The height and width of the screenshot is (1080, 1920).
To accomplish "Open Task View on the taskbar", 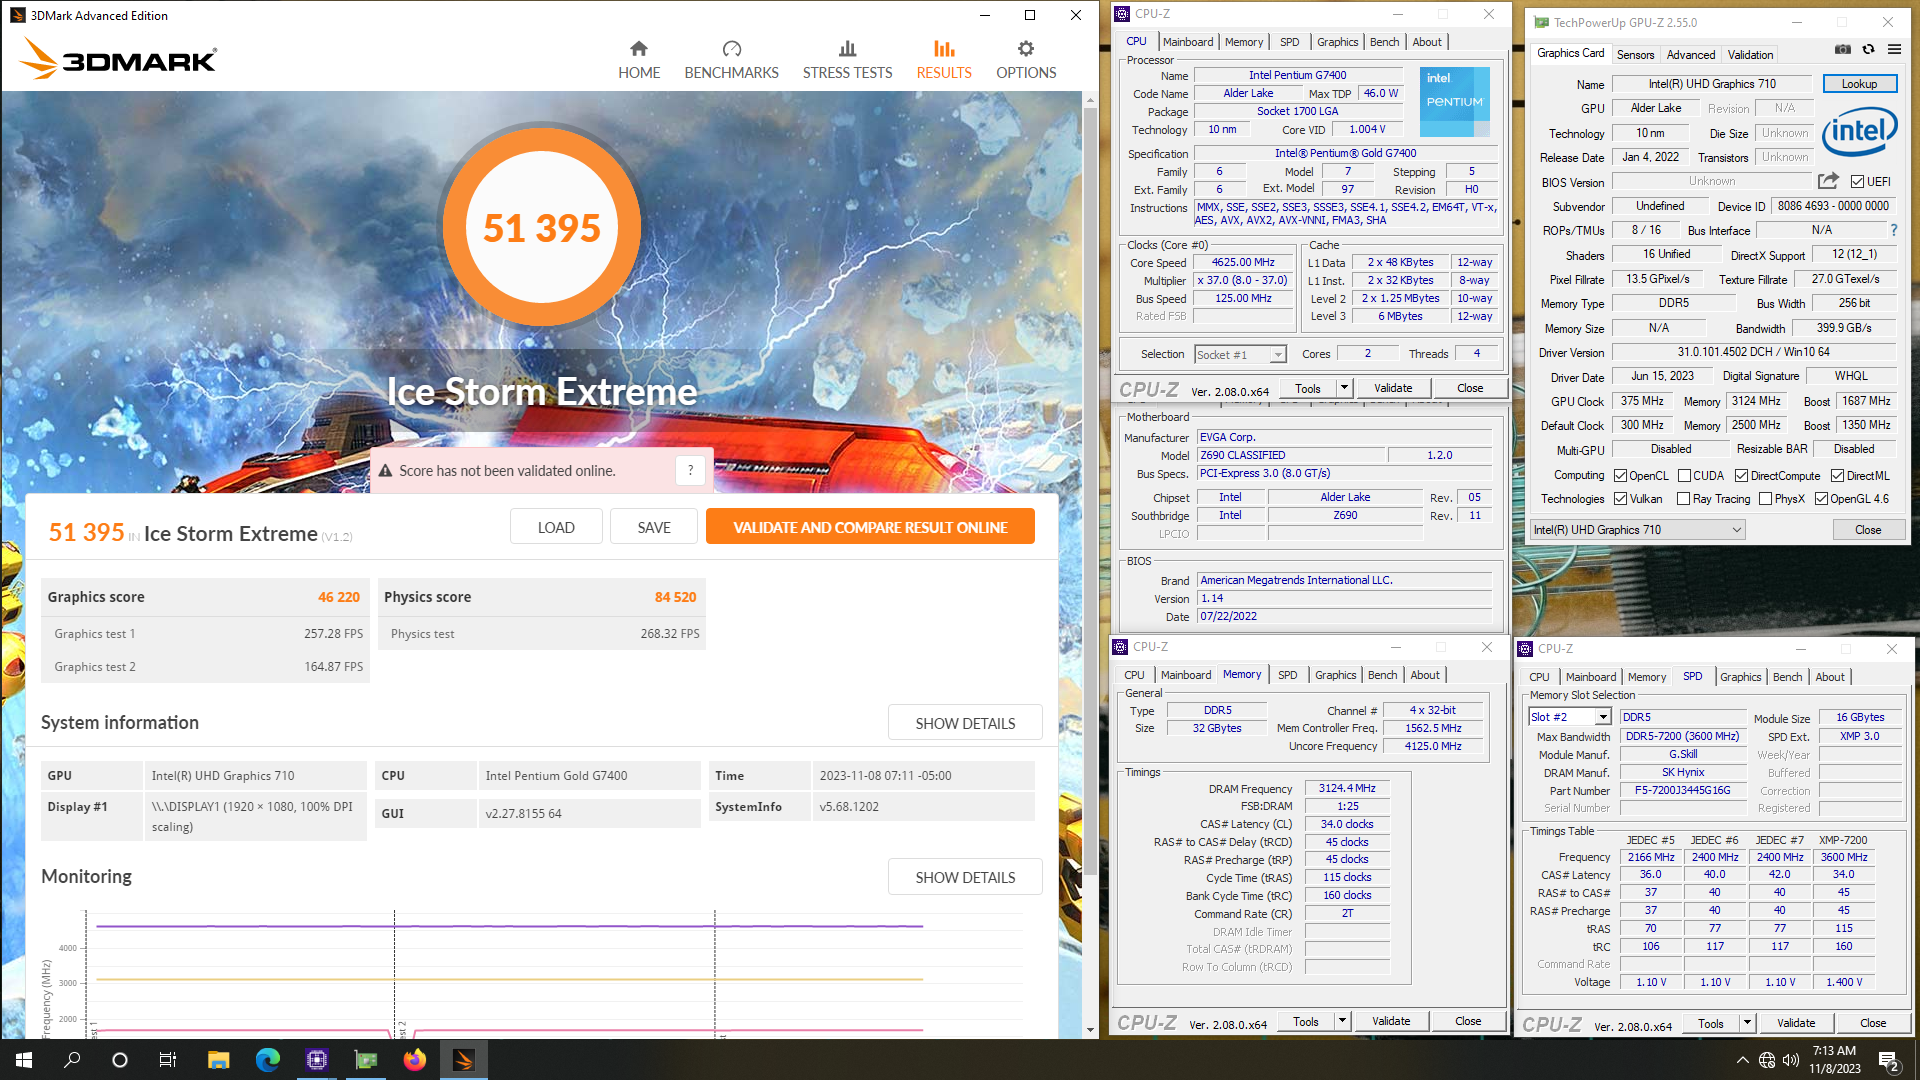I will click(x=168, y=1060).
